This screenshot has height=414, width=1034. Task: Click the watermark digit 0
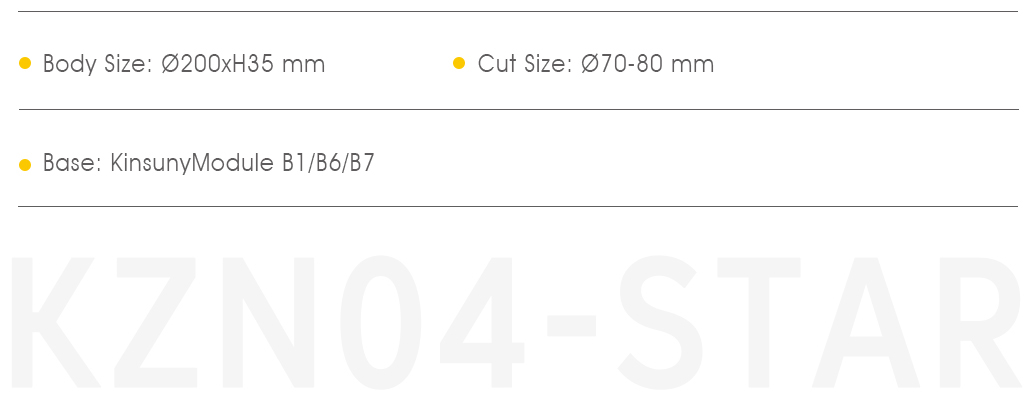[380, 322]
